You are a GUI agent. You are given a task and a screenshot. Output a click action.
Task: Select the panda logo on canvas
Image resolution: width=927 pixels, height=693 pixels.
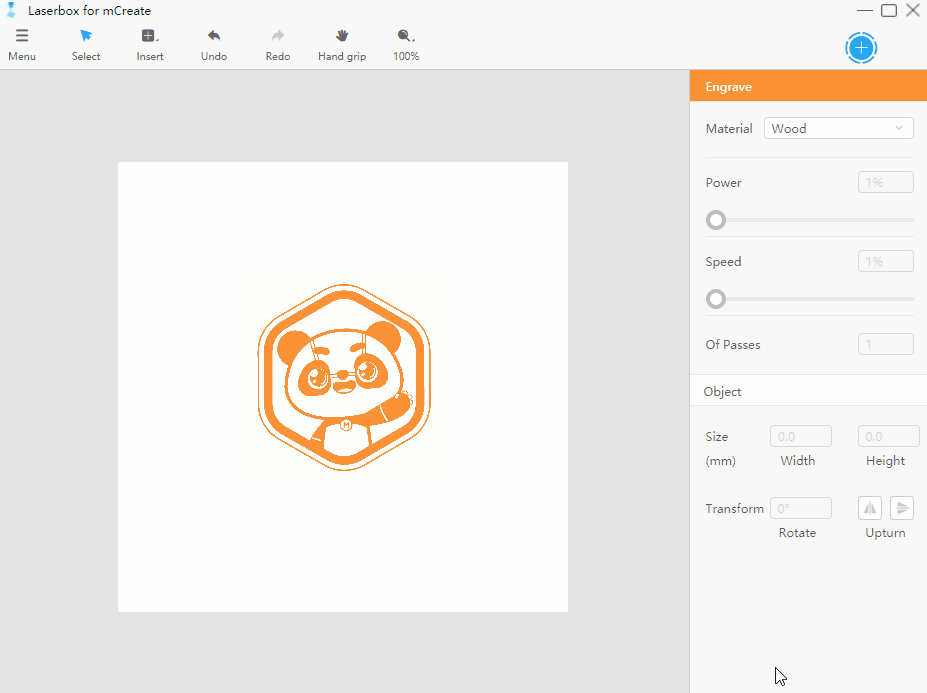click(344, 377)
